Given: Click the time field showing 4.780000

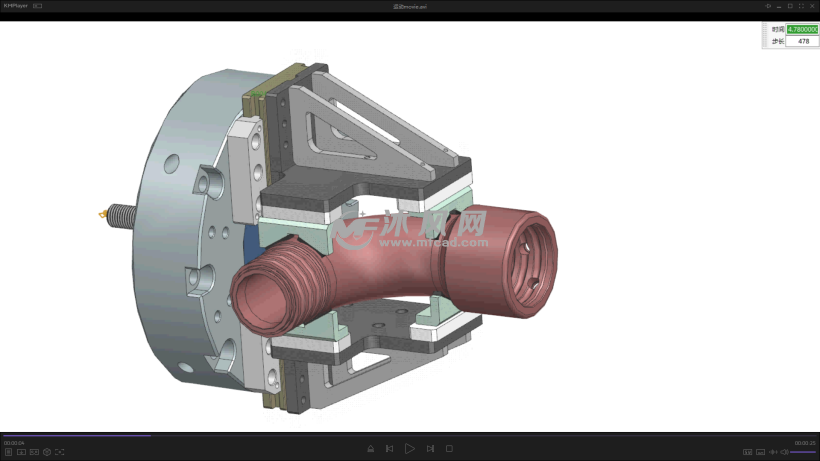Looking at the screenshot, I should click(x=802, y=29).
